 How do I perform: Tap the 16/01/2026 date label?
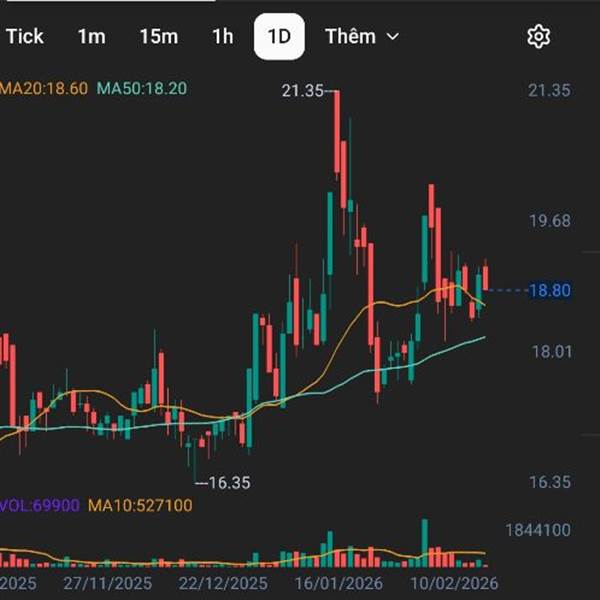click(338, 584)
